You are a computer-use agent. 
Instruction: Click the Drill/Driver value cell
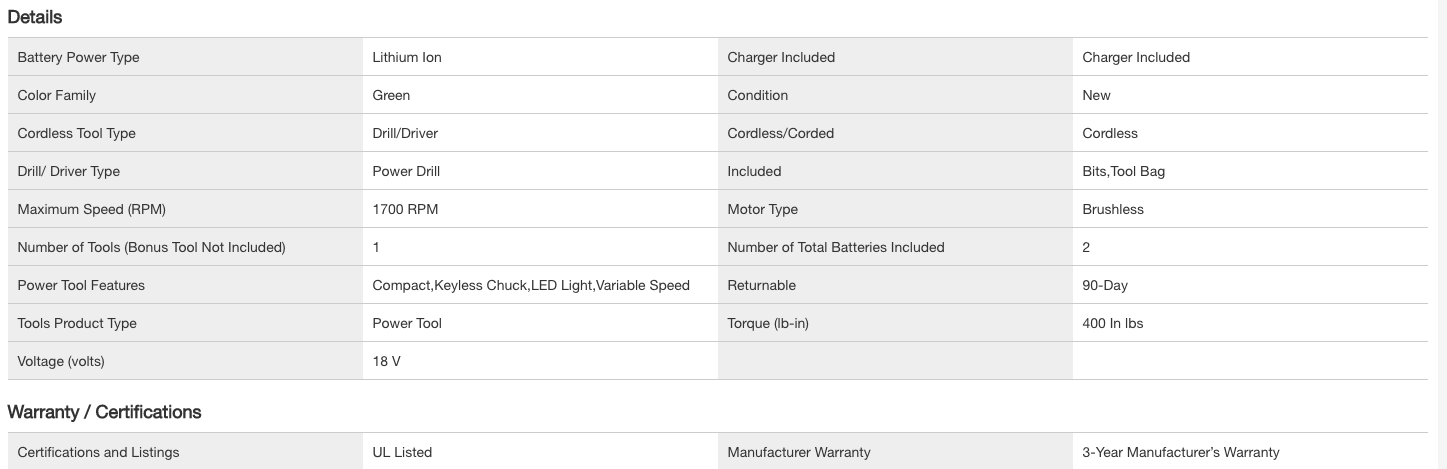405,133
